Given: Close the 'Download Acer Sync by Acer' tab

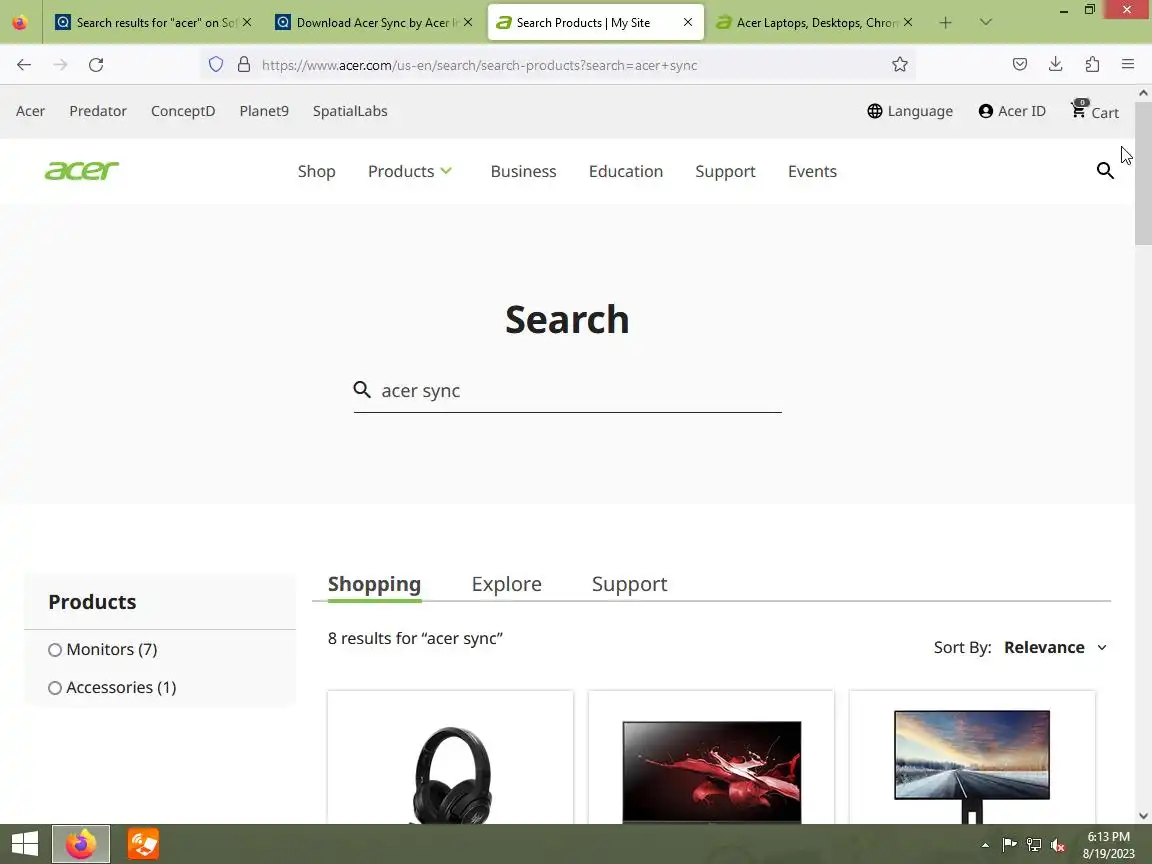Looking at the screenshot, I should (x=468, y=23).
